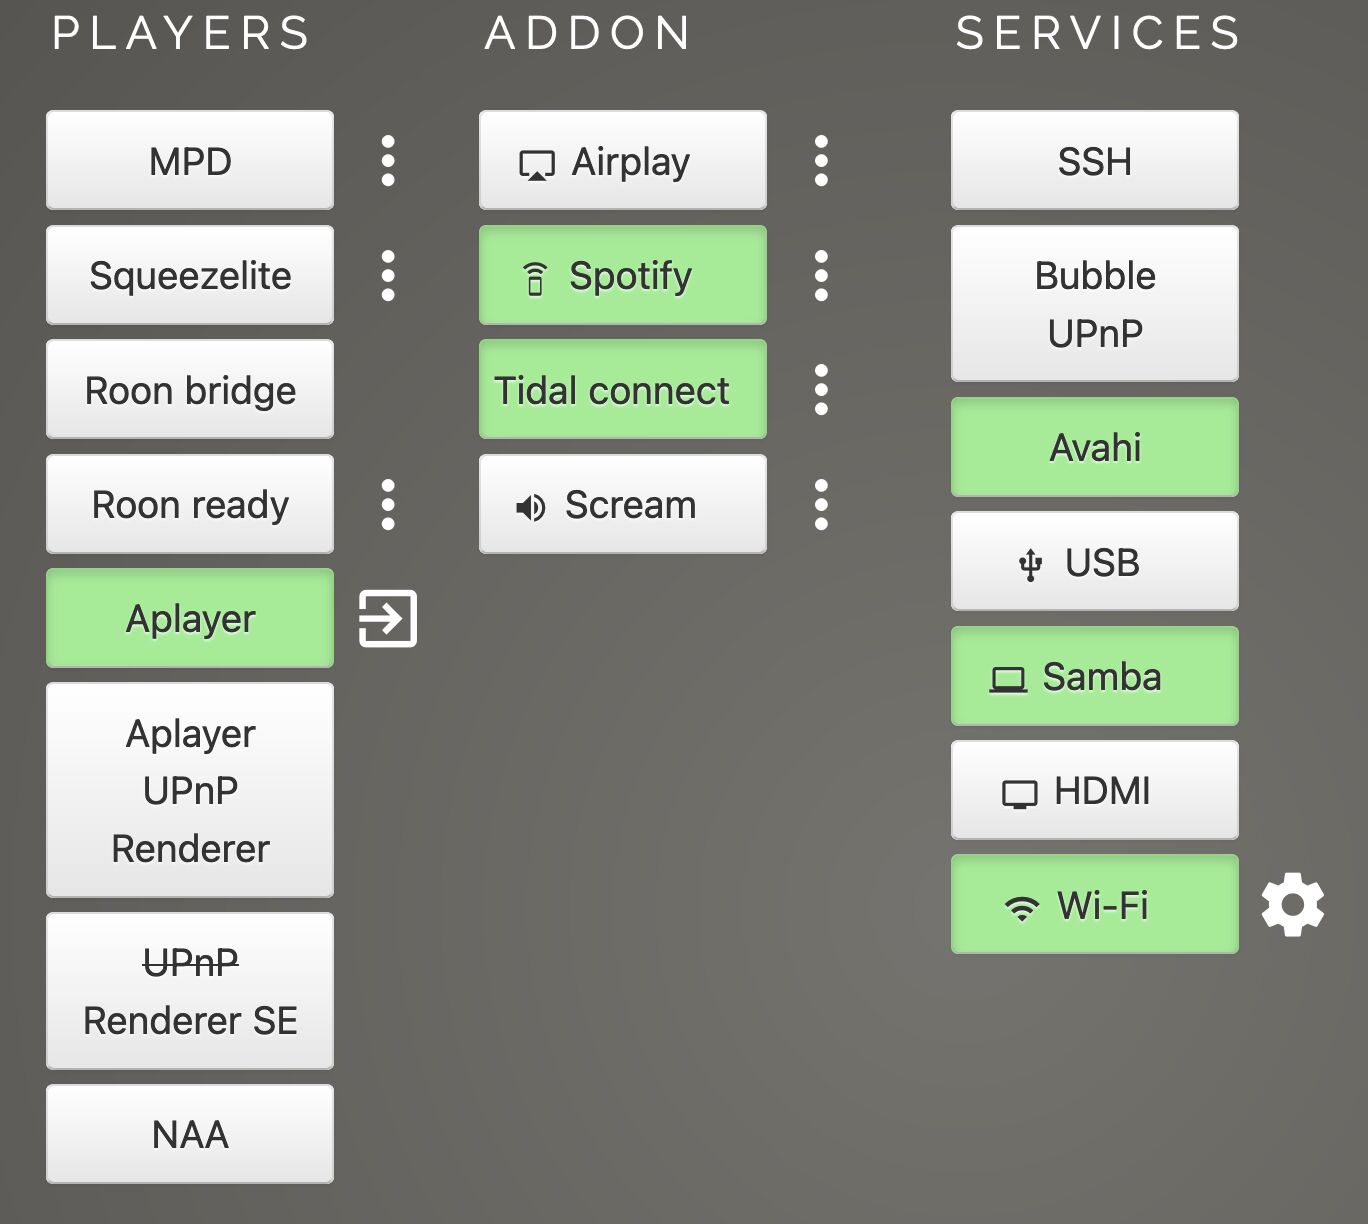
Task: Enable the Bubble UPnP service
Action: click(x=1094, y=304)
